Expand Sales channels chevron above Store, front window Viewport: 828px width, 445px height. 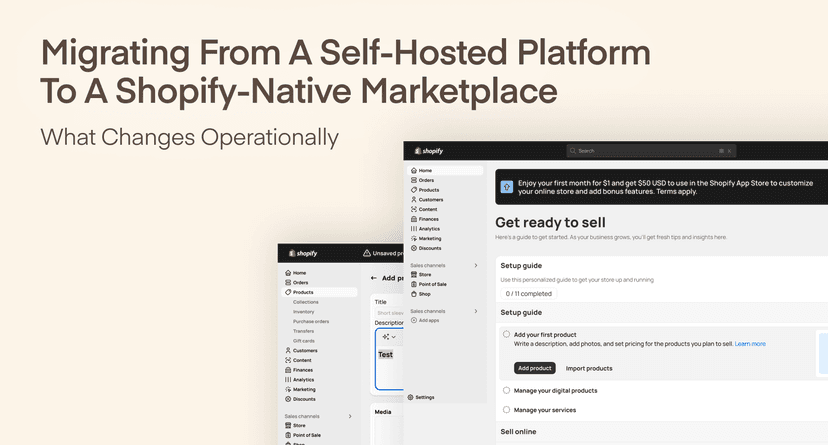coord(476,266)
